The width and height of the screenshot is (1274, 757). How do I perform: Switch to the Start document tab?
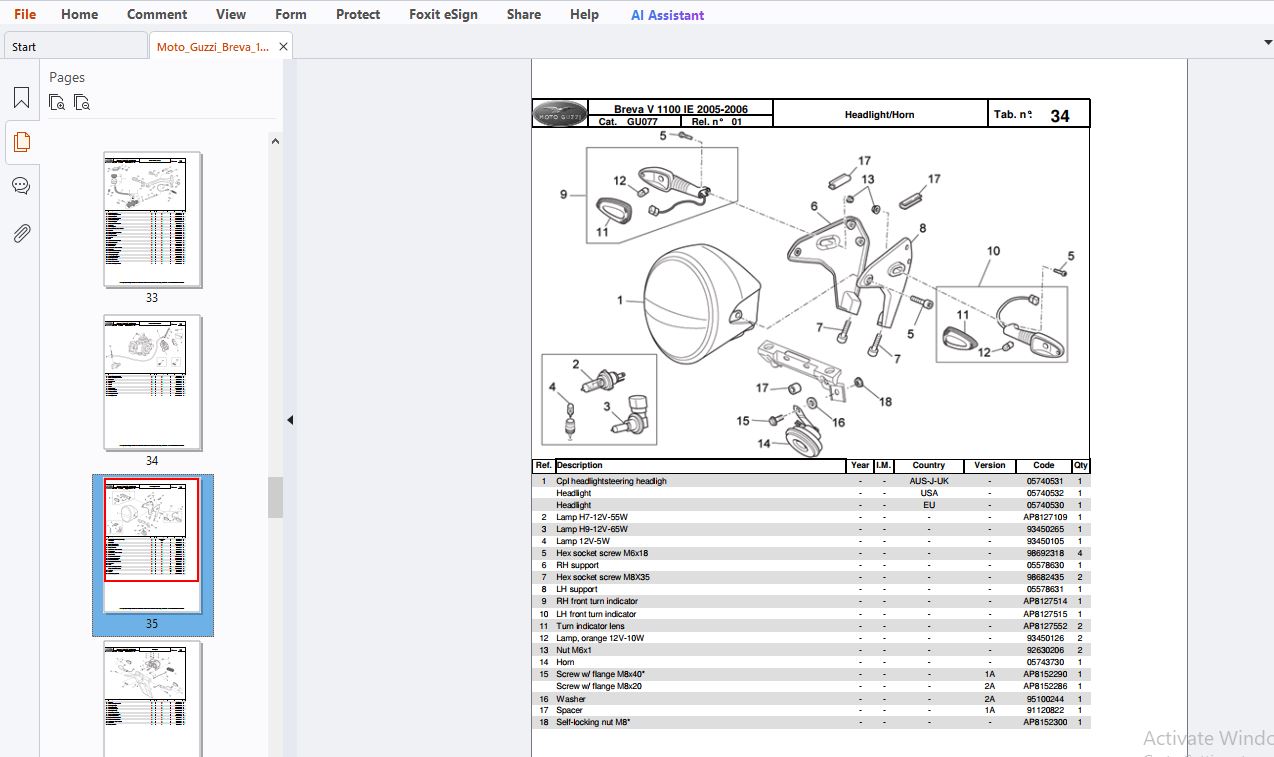[x=75, y=46]
